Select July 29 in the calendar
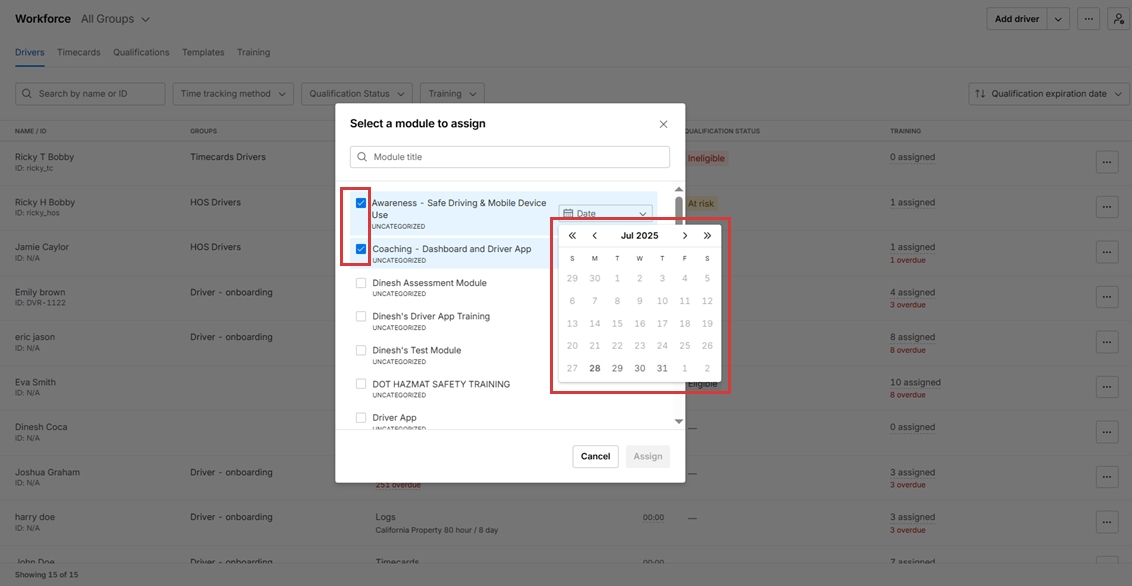 (617, 368)
